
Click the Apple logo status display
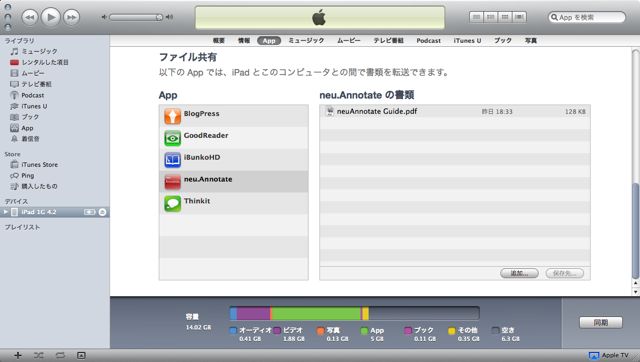pyautogui.click(x=320, y=18)
